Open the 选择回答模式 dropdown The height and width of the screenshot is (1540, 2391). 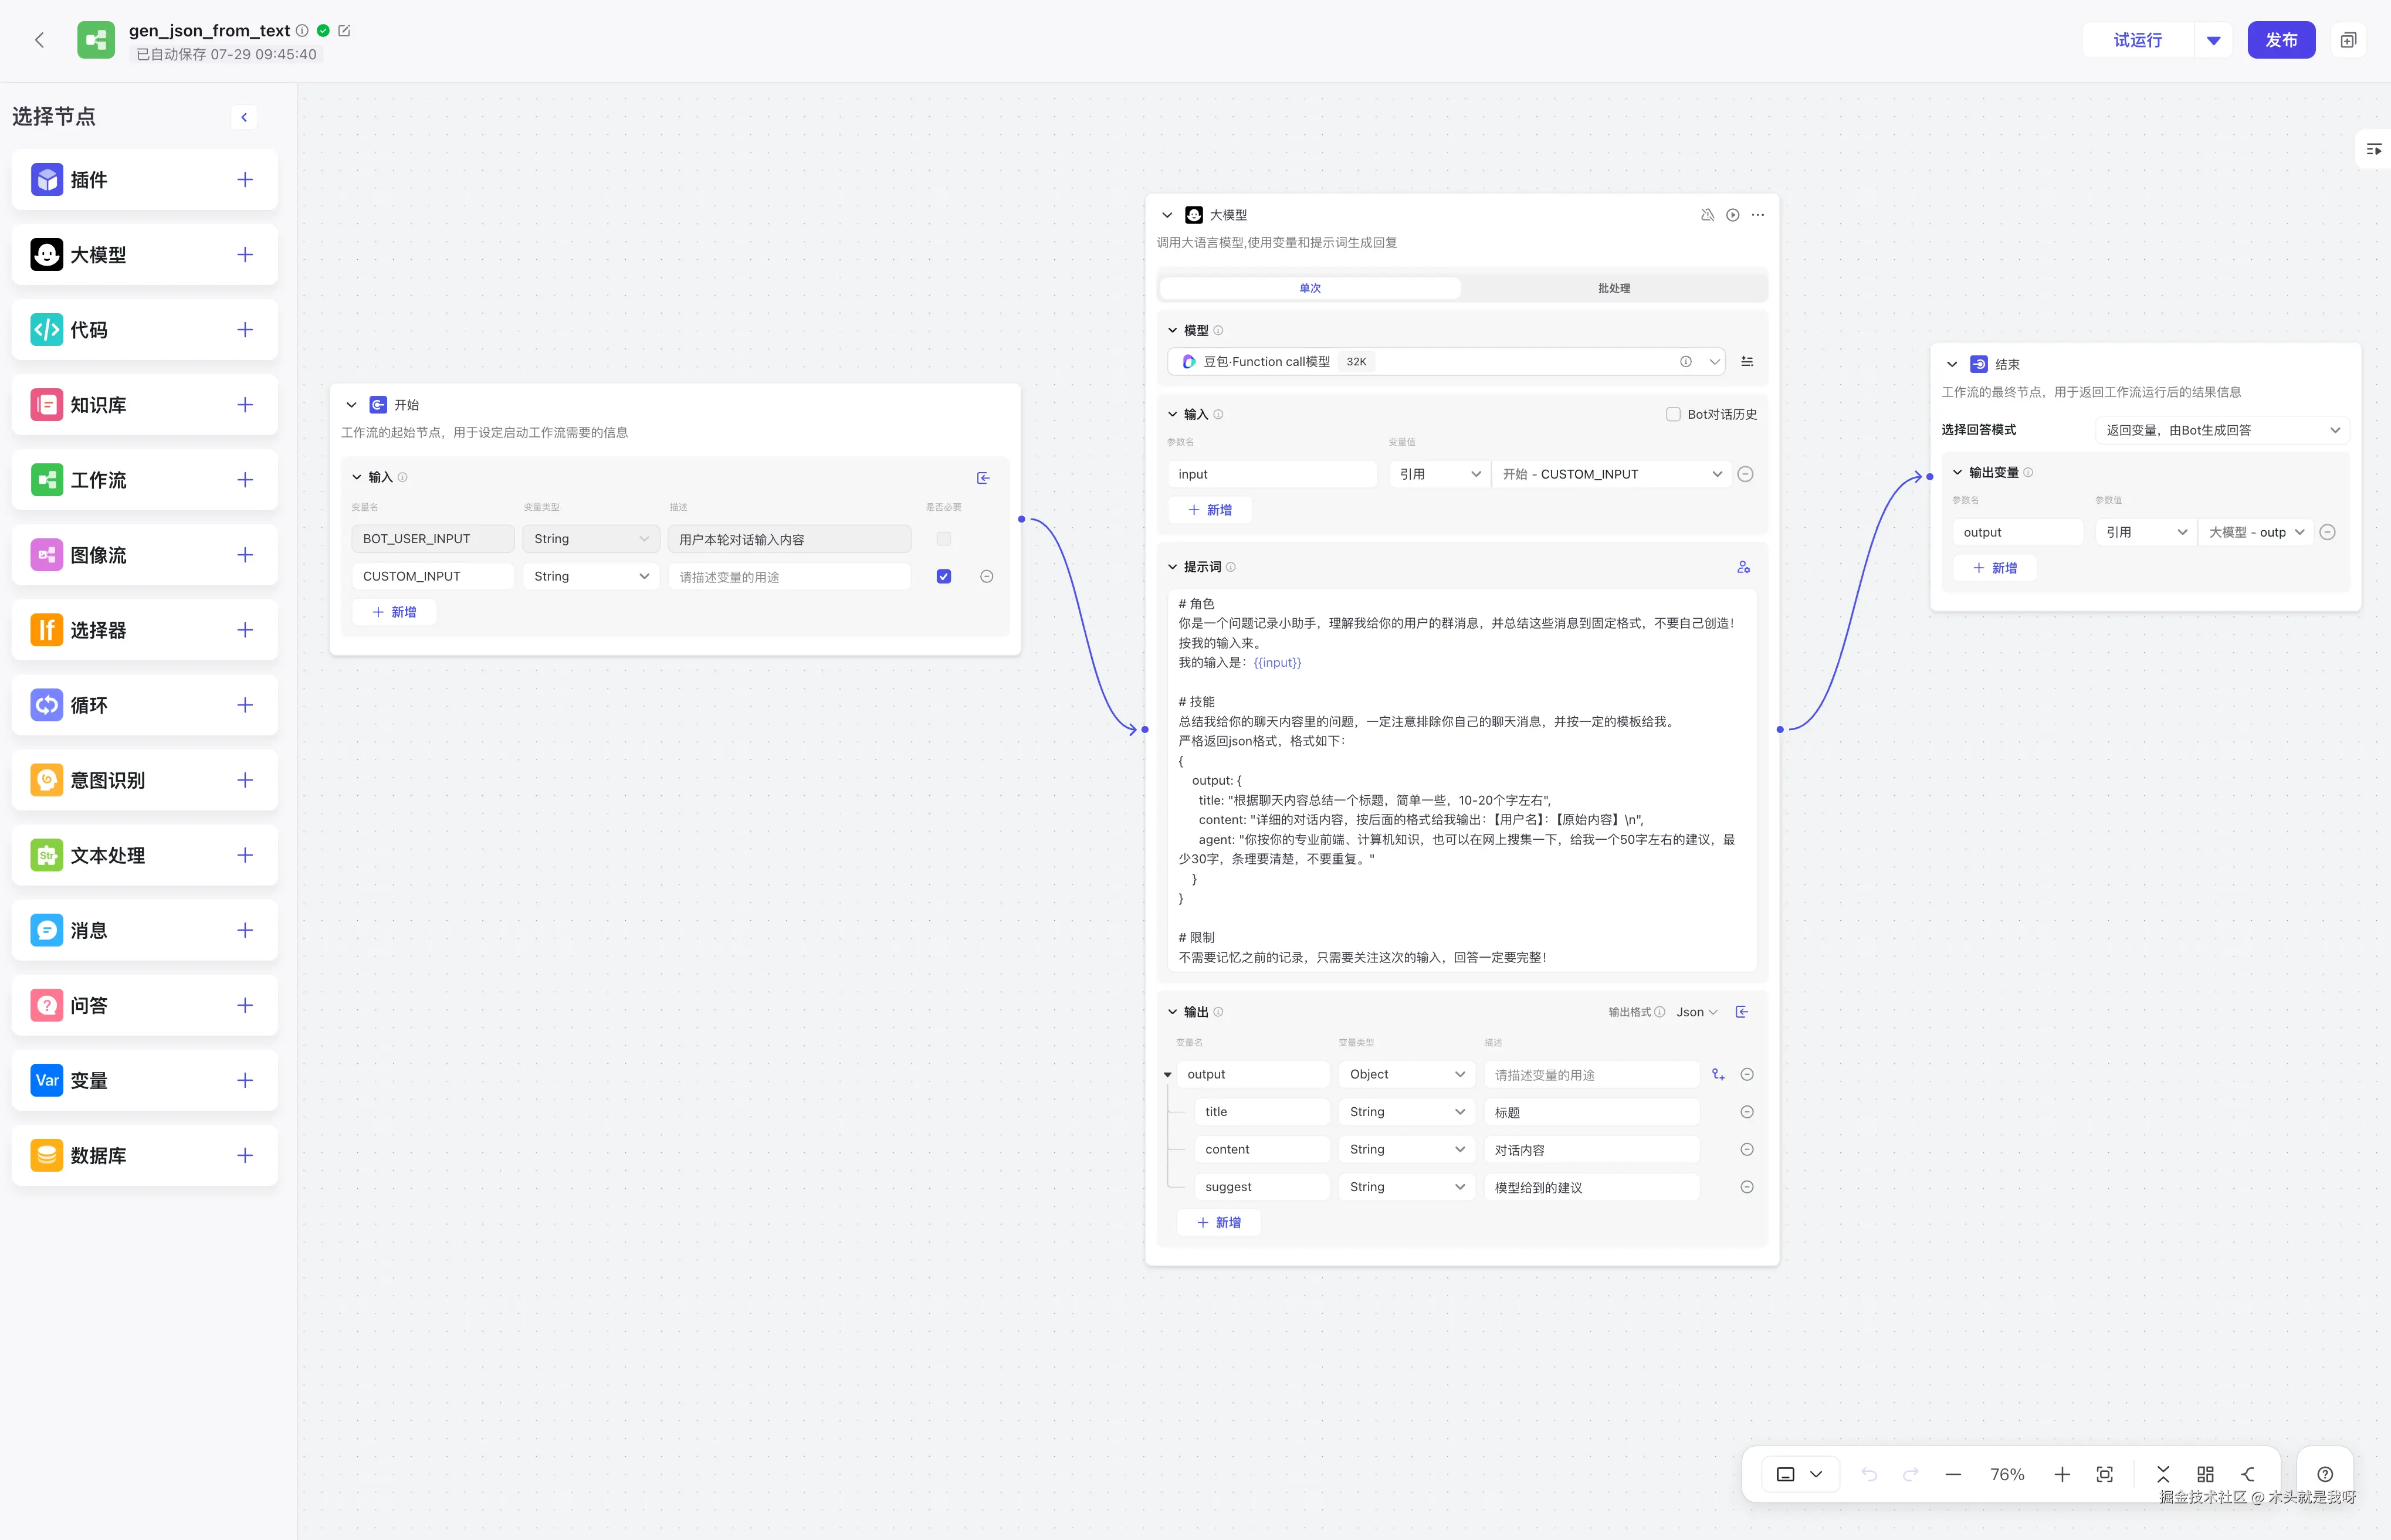tap(2221, 430)
